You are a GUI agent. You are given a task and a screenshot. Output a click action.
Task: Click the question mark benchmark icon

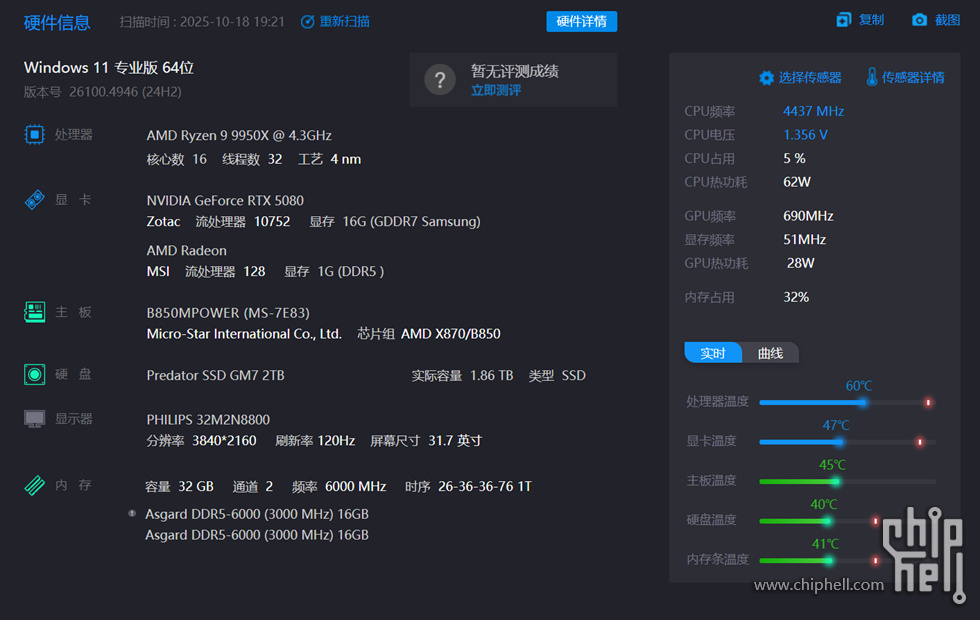[x=440, y=80]
